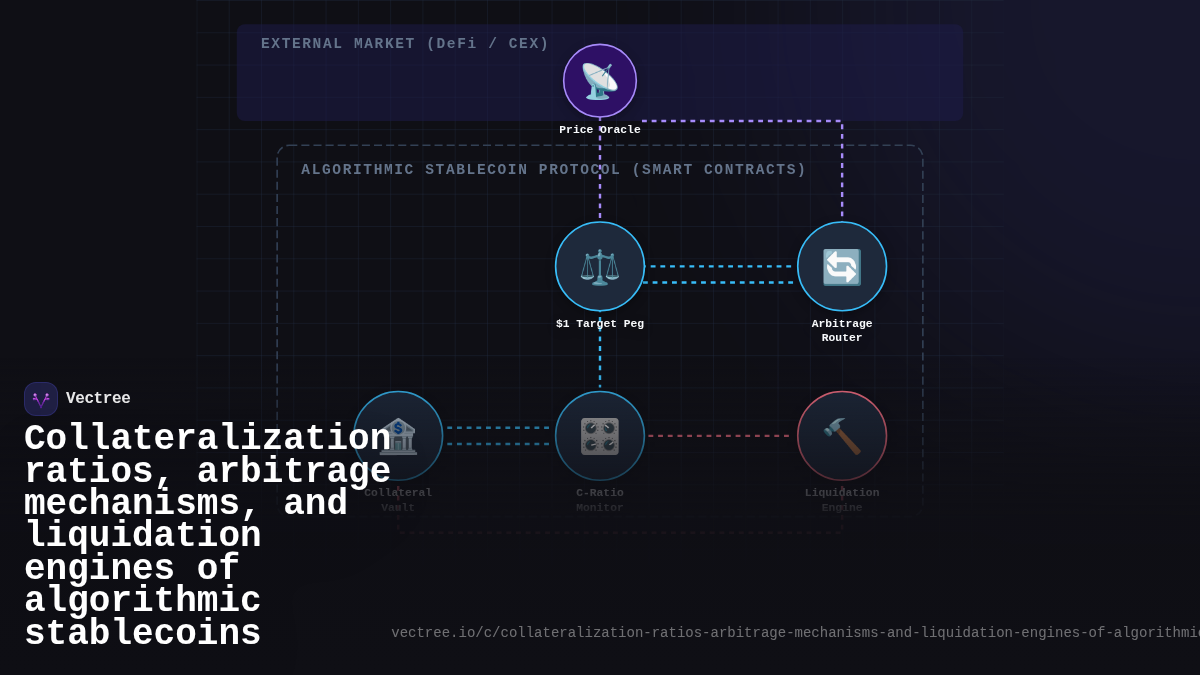This screenshot has width=1200, height=675.
Task: Click the Vectree logo mark
Action: [40, 398]
